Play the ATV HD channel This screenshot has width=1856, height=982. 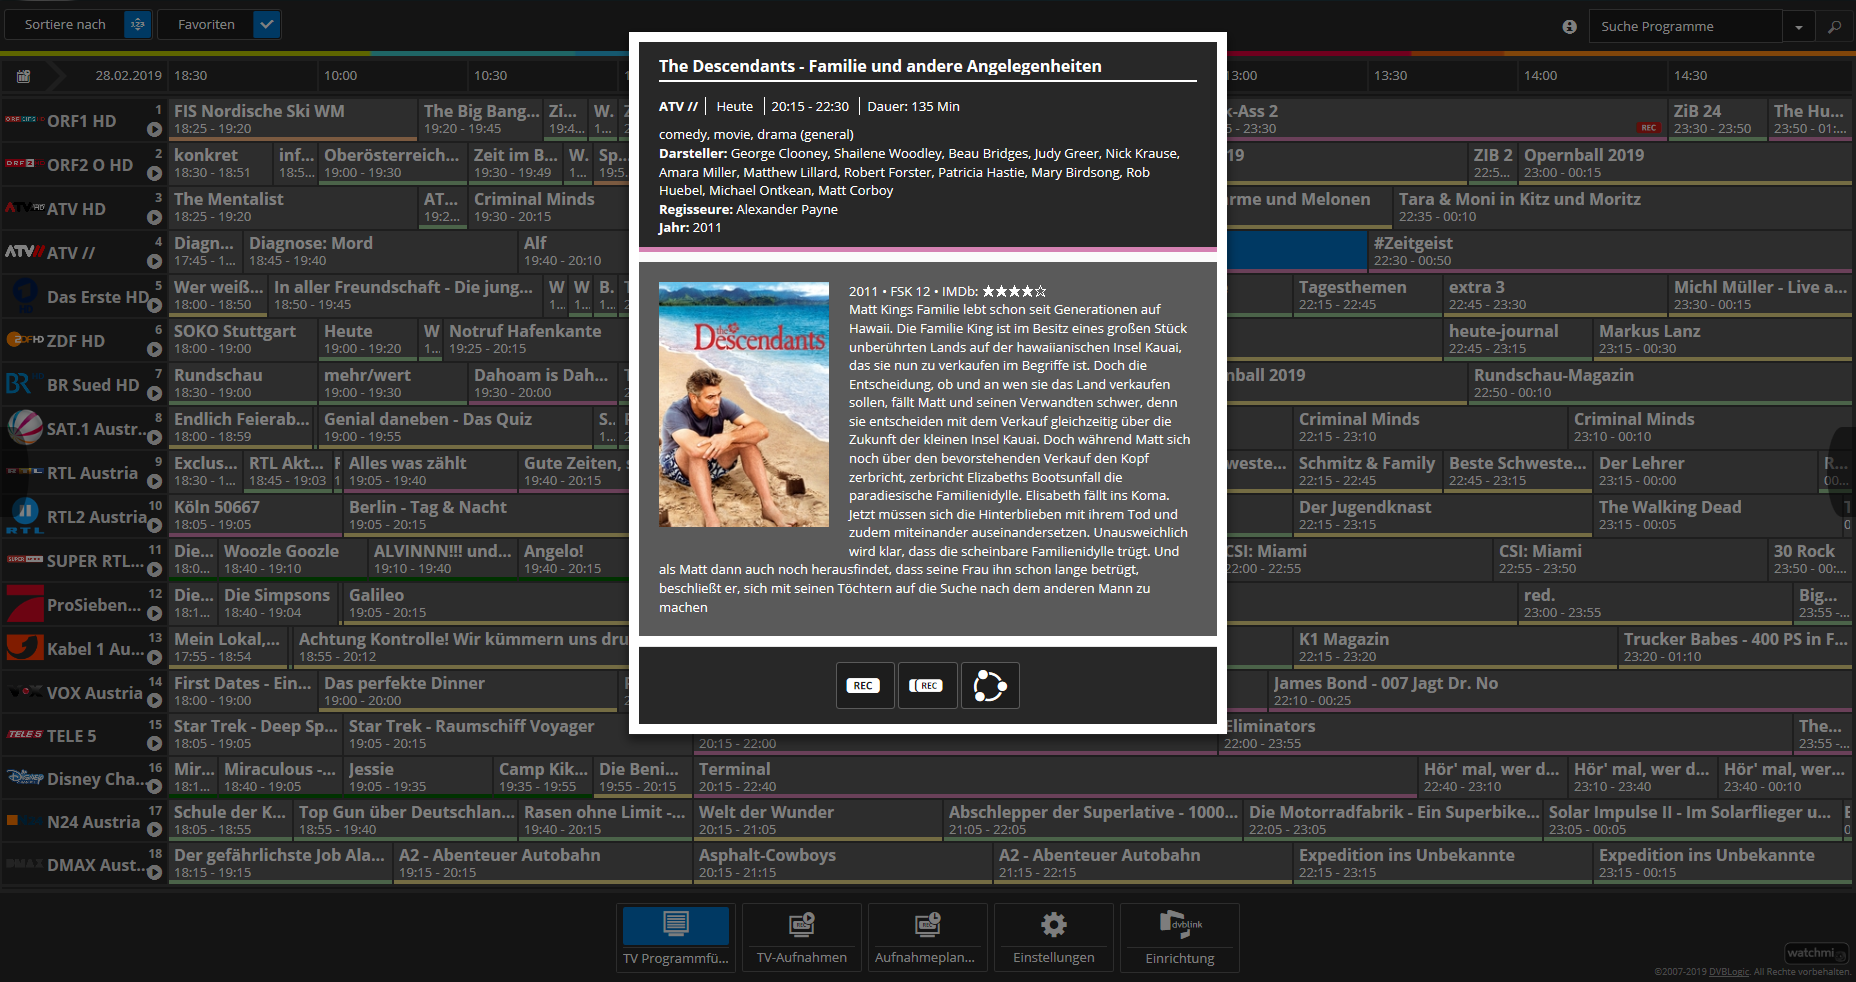pos(154,217)
